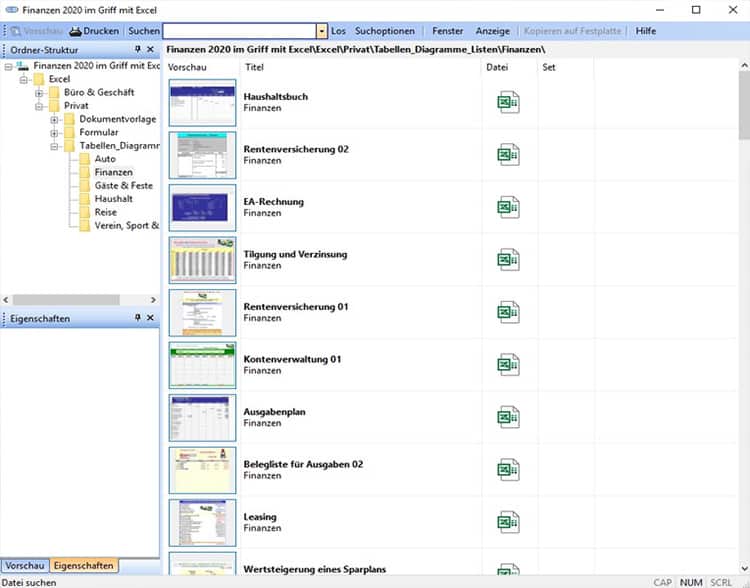This screenshot has width=750, height=588.
Task: Click the Los search button
Action: [x=338, y=31]
